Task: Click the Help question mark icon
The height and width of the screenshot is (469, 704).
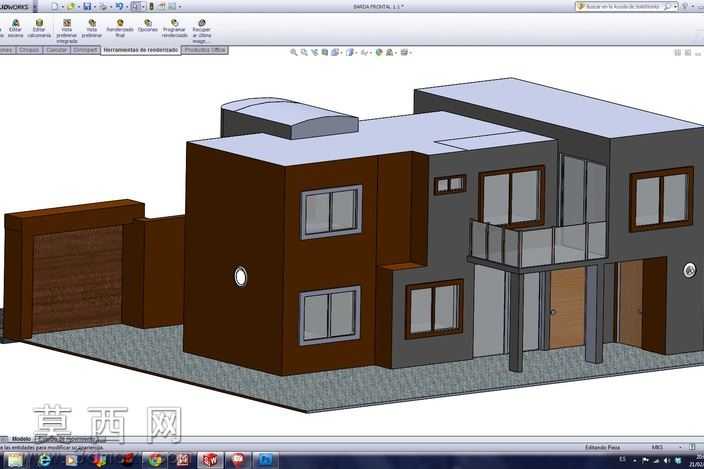Action: (684, 6)
